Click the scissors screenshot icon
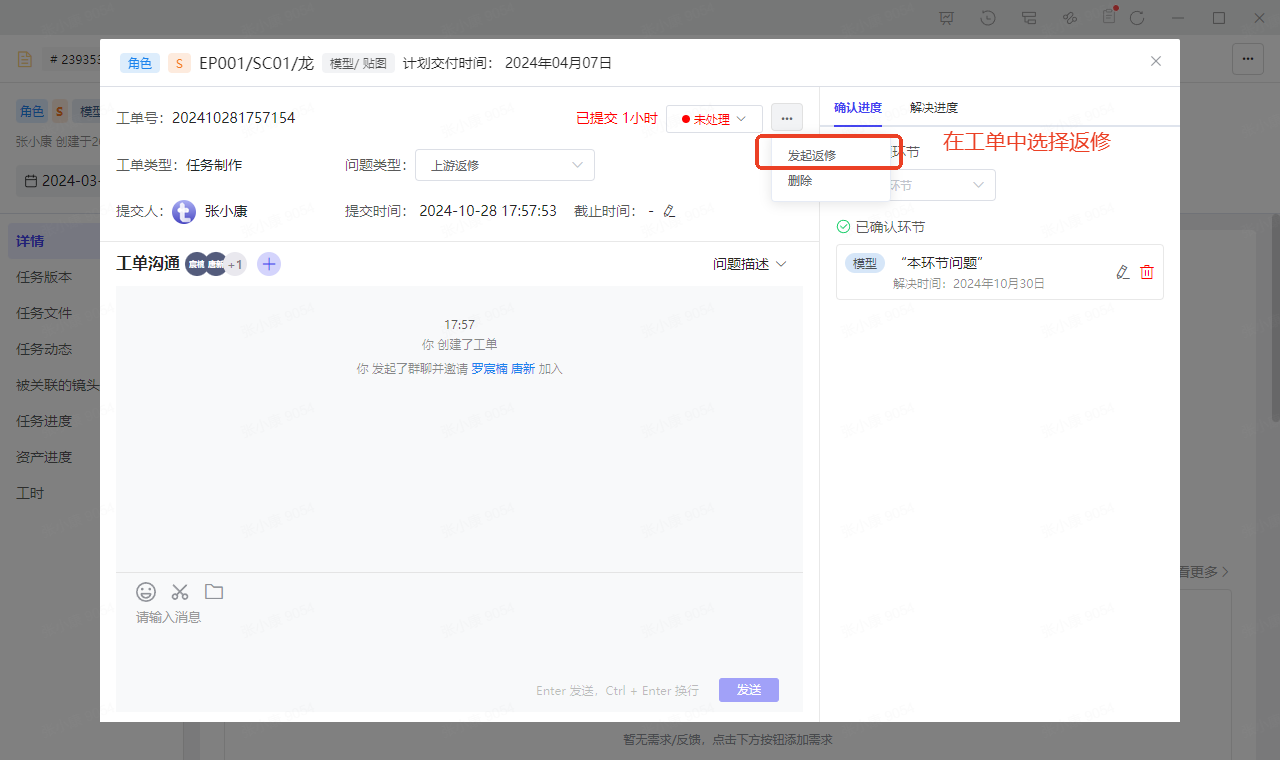Image resolution: width=1280 pixels, height=760 pixels. tap(180, 592)
